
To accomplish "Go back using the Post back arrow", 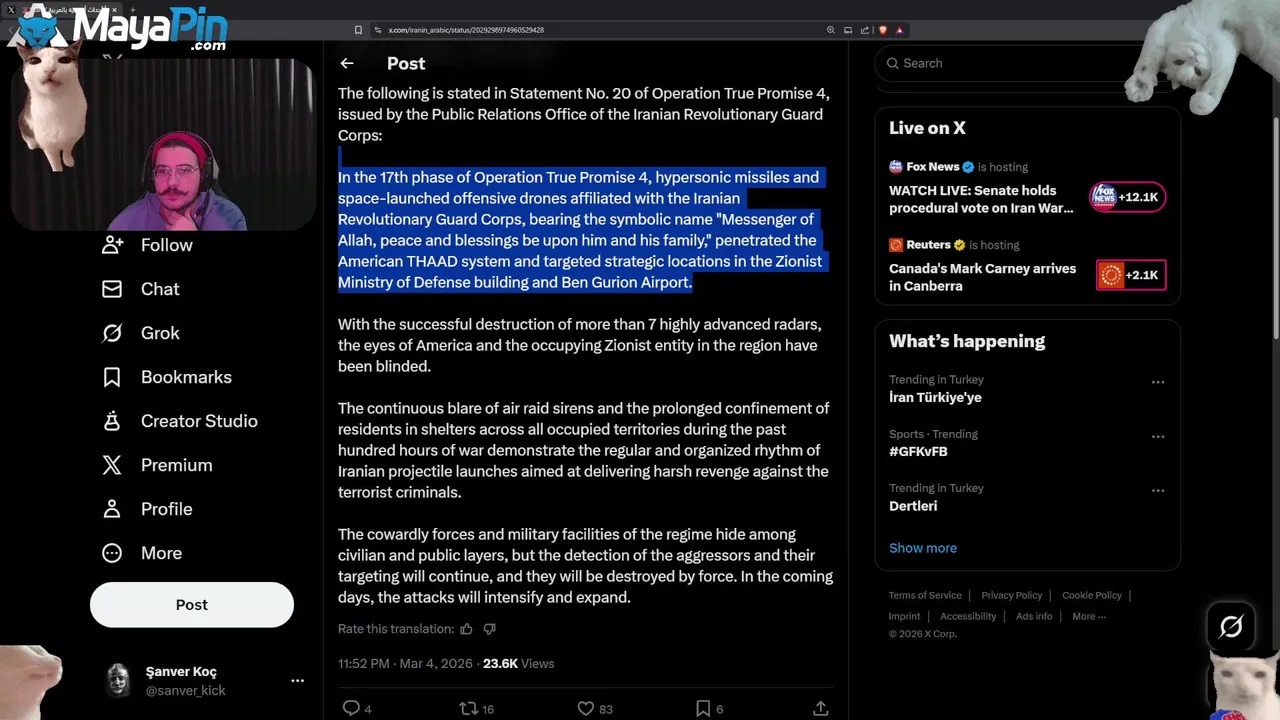I will pyautogui.click(x=347, y=63).
